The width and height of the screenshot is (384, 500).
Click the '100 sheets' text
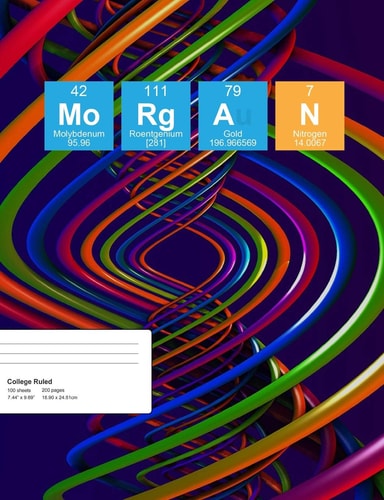(x=19, y=390)
